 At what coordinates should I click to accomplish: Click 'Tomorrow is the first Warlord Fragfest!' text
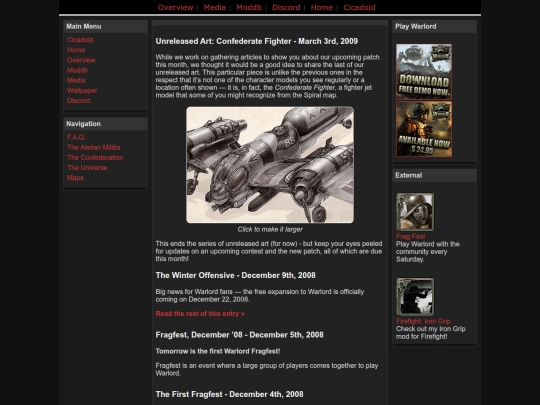tap(218, 351)
